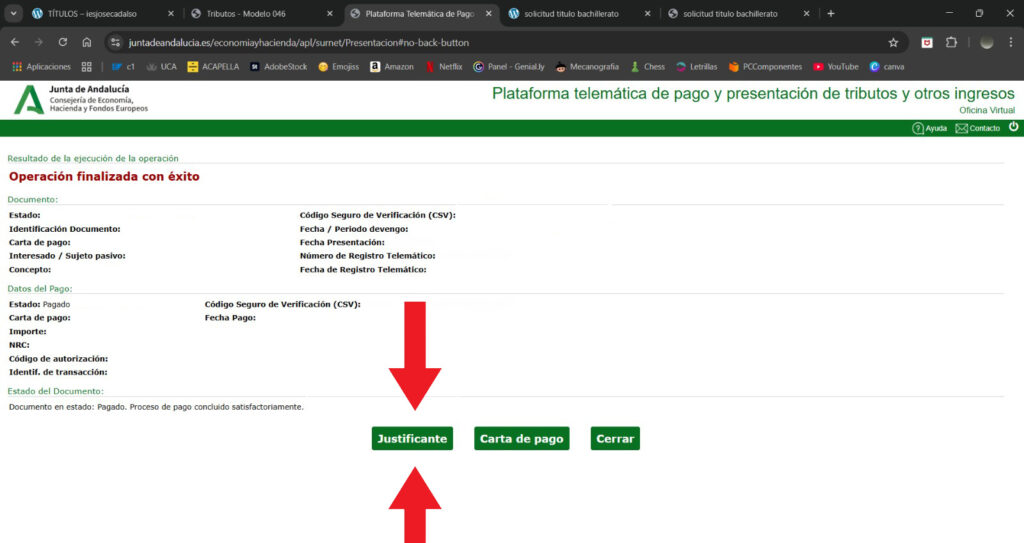Viewport: 1024px width, 543px height.
Task: Click the green Justificante button
Action: pos(411,439)
